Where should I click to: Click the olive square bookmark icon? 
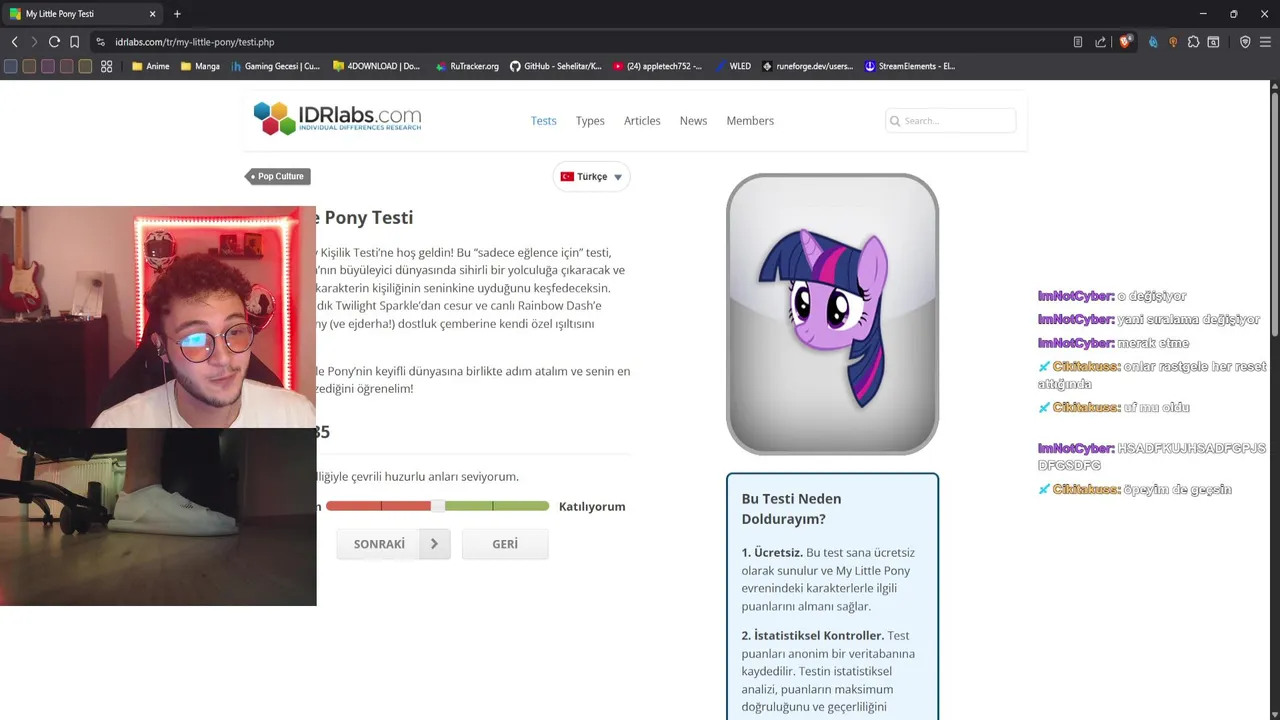(85, 66)
